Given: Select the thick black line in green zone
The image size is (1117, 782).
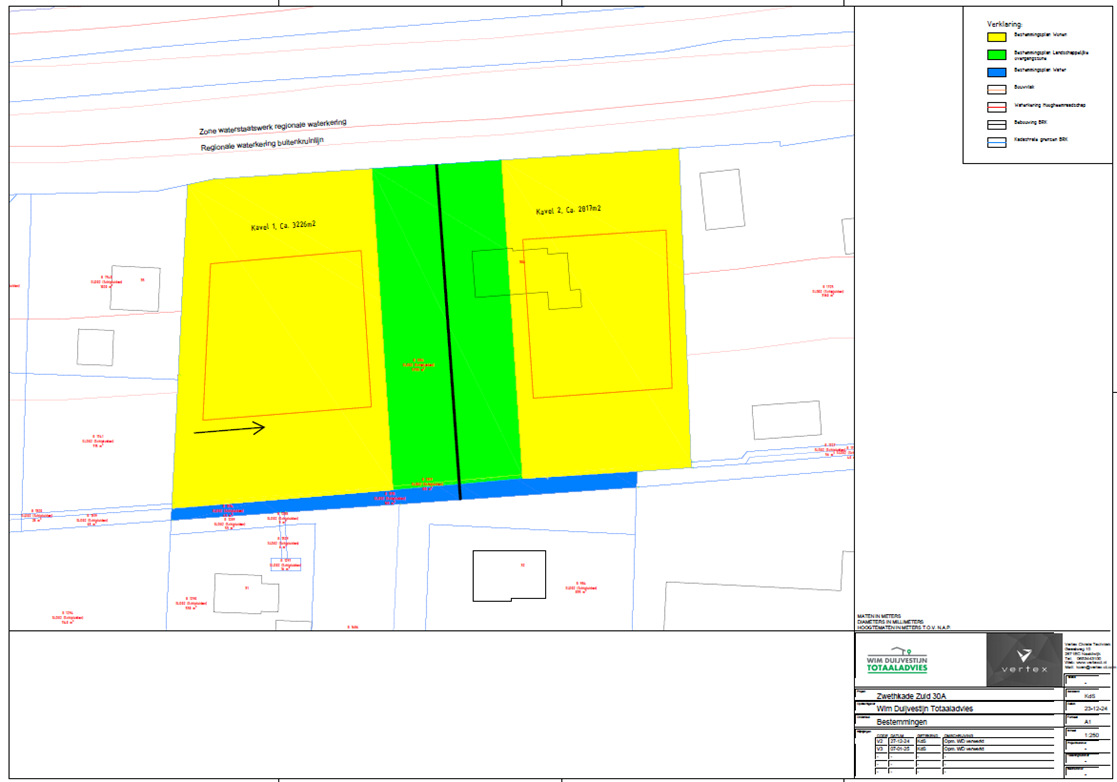Looking at the screenshot, I should (x=448, y=330).
